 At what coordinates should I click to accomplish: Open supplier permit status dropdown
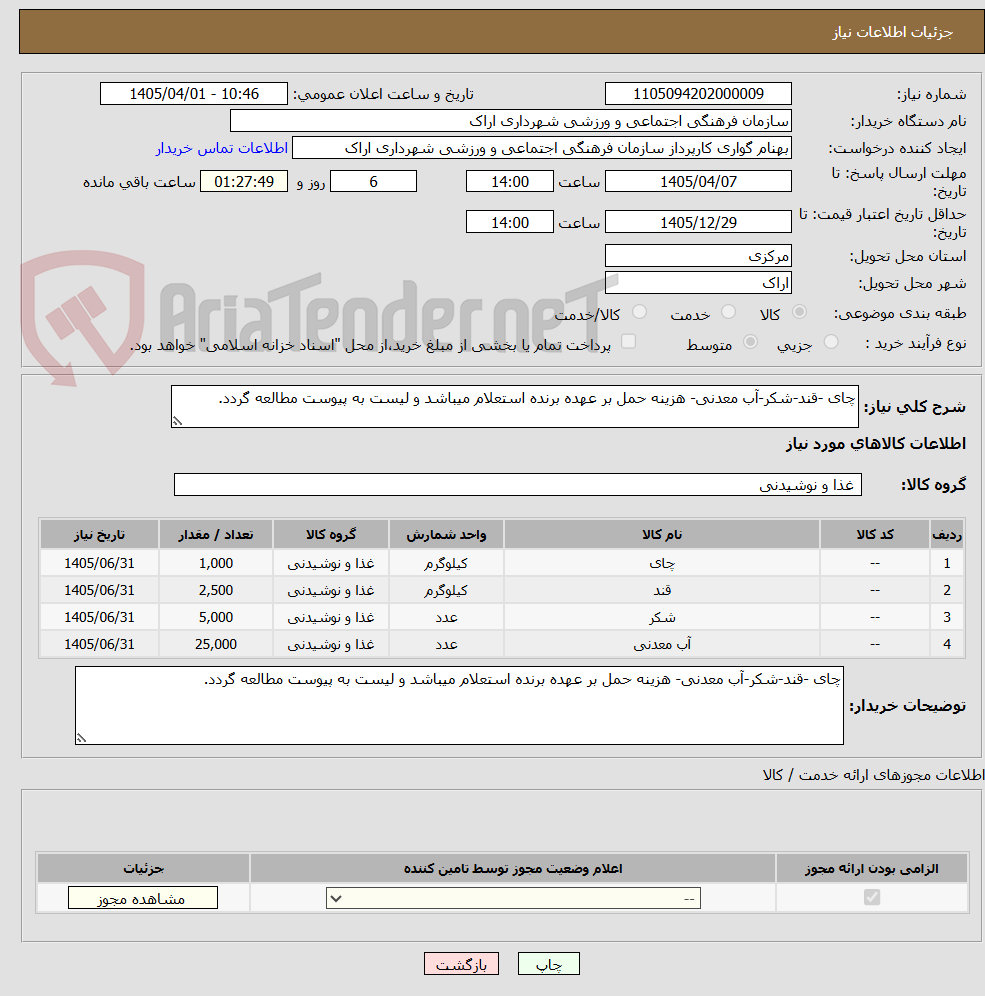pos(513,898)
